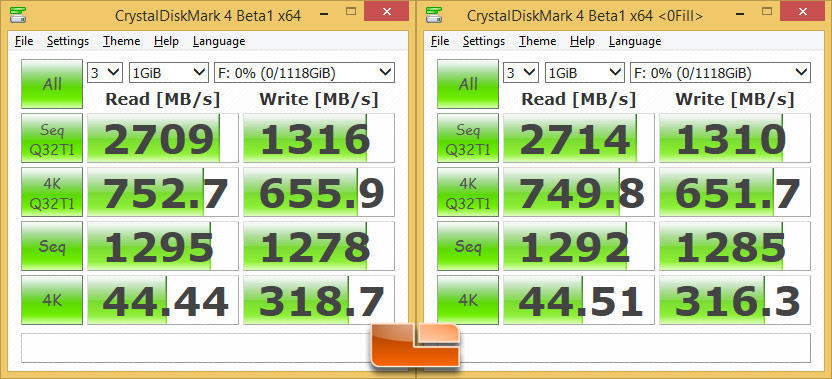
Task: Expand test count dropdown in 0Fill window
Action: tap(521, 73)
